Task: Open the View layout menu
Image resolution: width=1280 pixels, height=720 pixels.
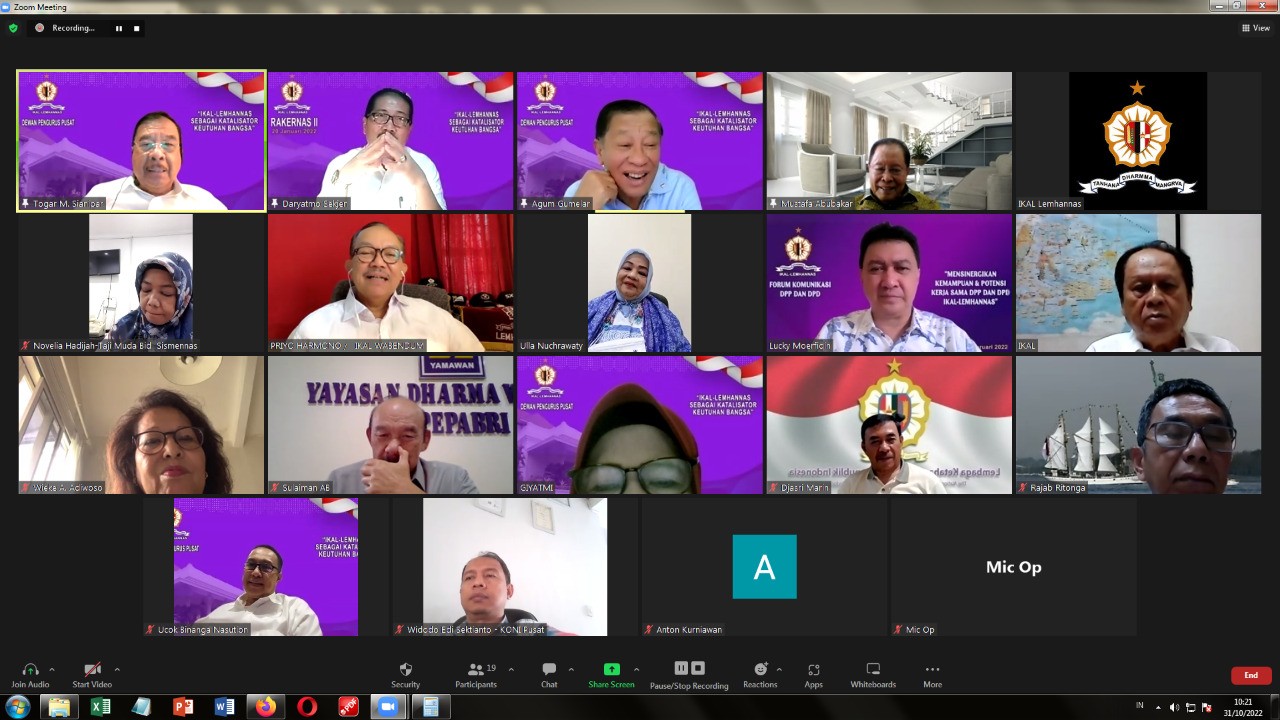Action: pyautogui.click(x=1256, y=28)
